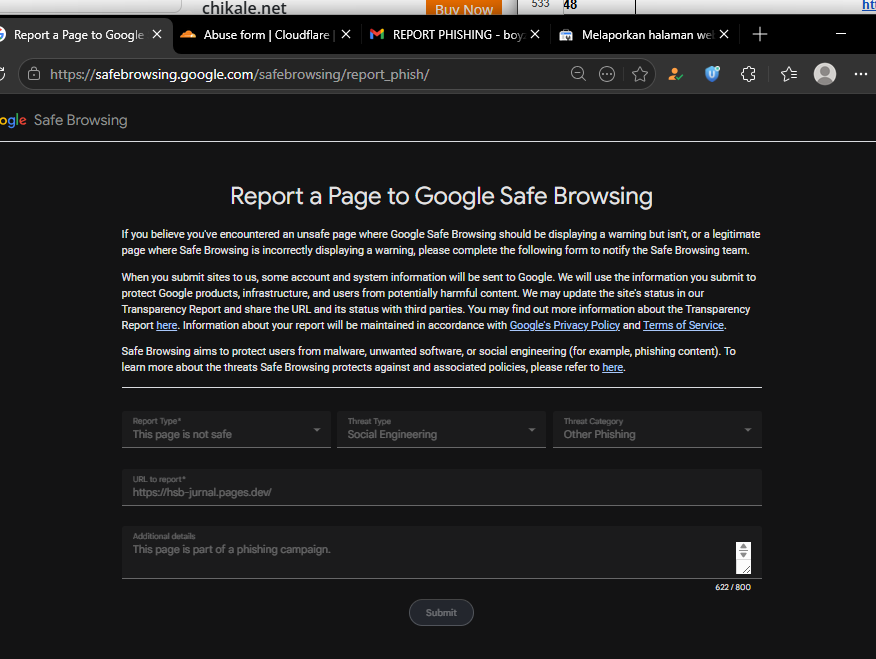
Task: Close the Abuse form Cloudflare tab
Action: coord(346,34)
